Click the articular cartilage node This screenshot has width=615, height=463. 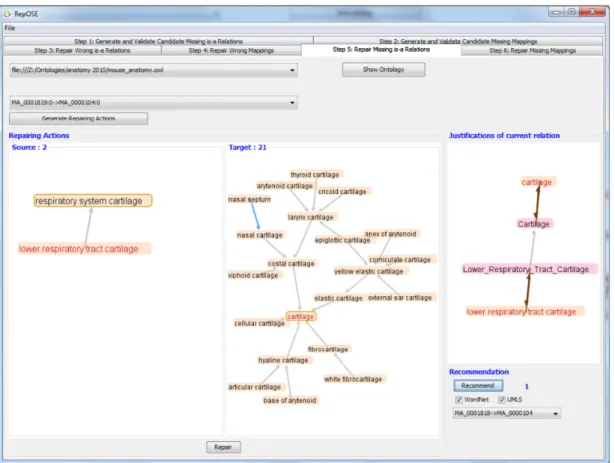click(255, 387)
